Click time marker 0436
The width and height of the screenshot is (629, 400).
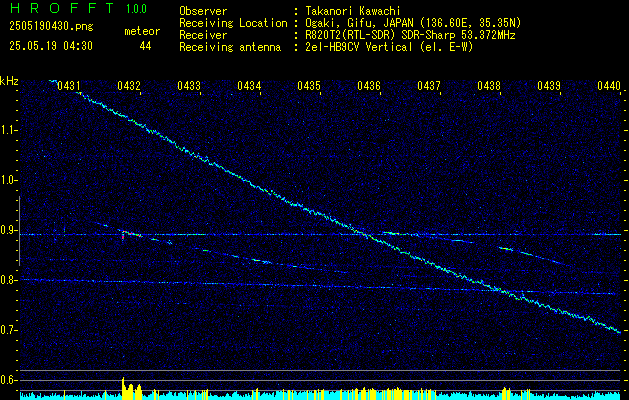(x=369, y=85)
